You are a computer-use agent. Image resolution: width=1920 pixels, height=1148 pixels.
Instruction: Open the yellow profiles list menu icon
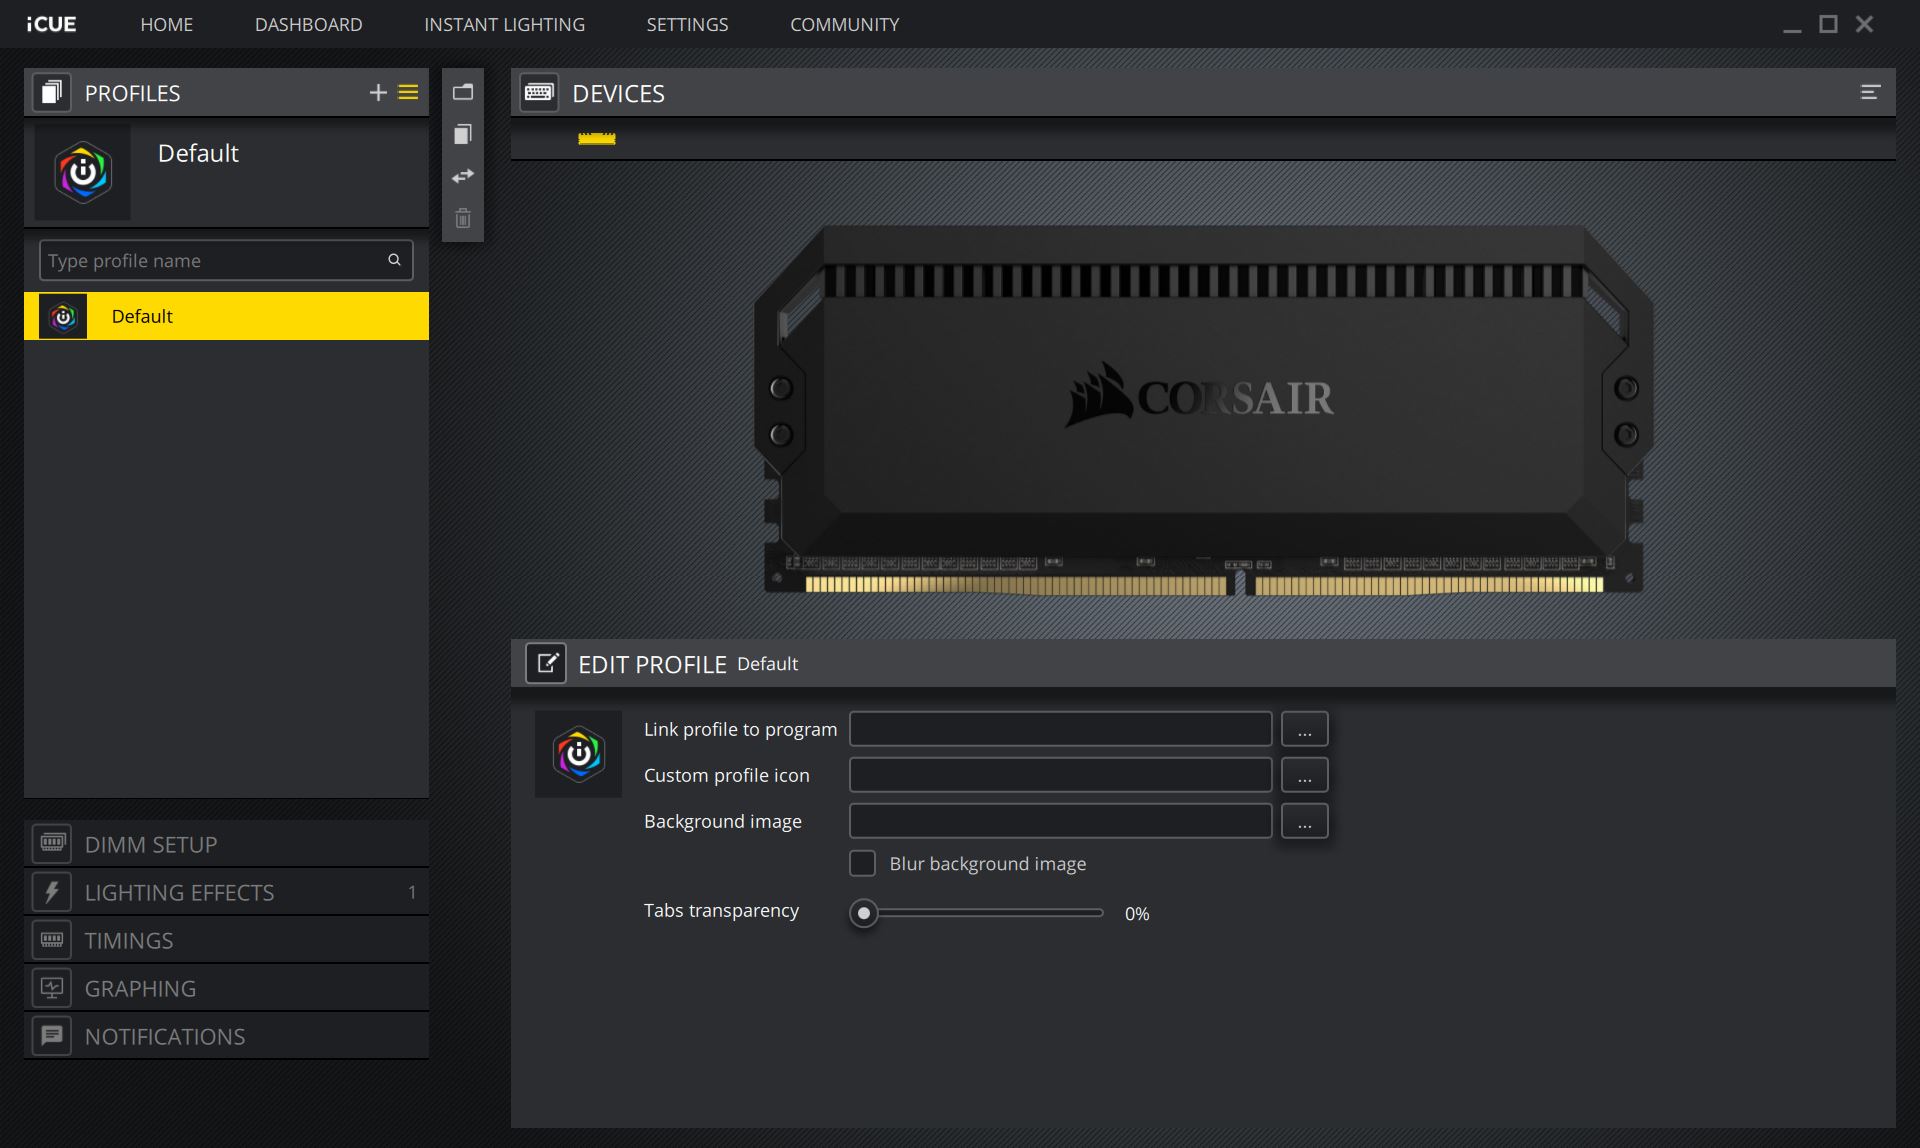[408, 93]
